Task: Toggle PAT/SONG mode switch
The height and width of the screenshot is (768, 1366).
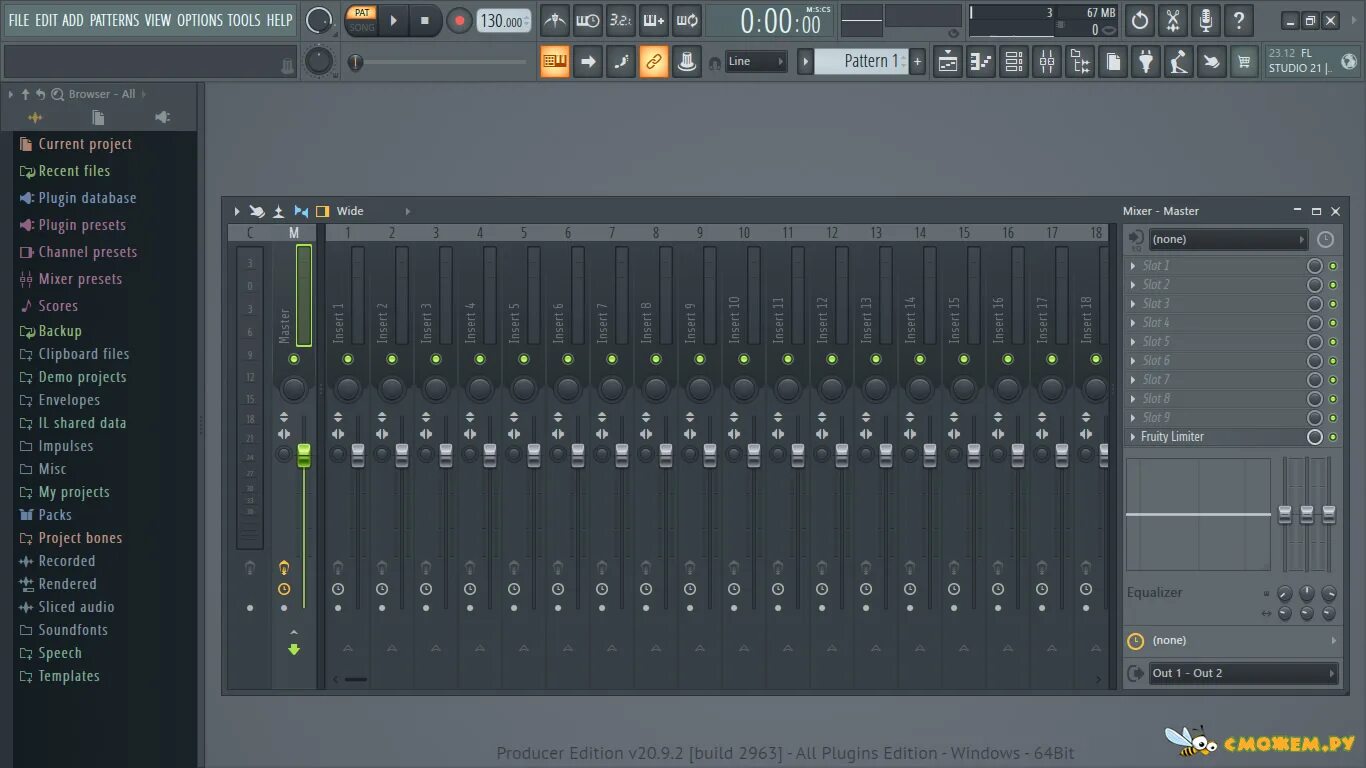Action: pyautogui.click(x=362, y=20)
